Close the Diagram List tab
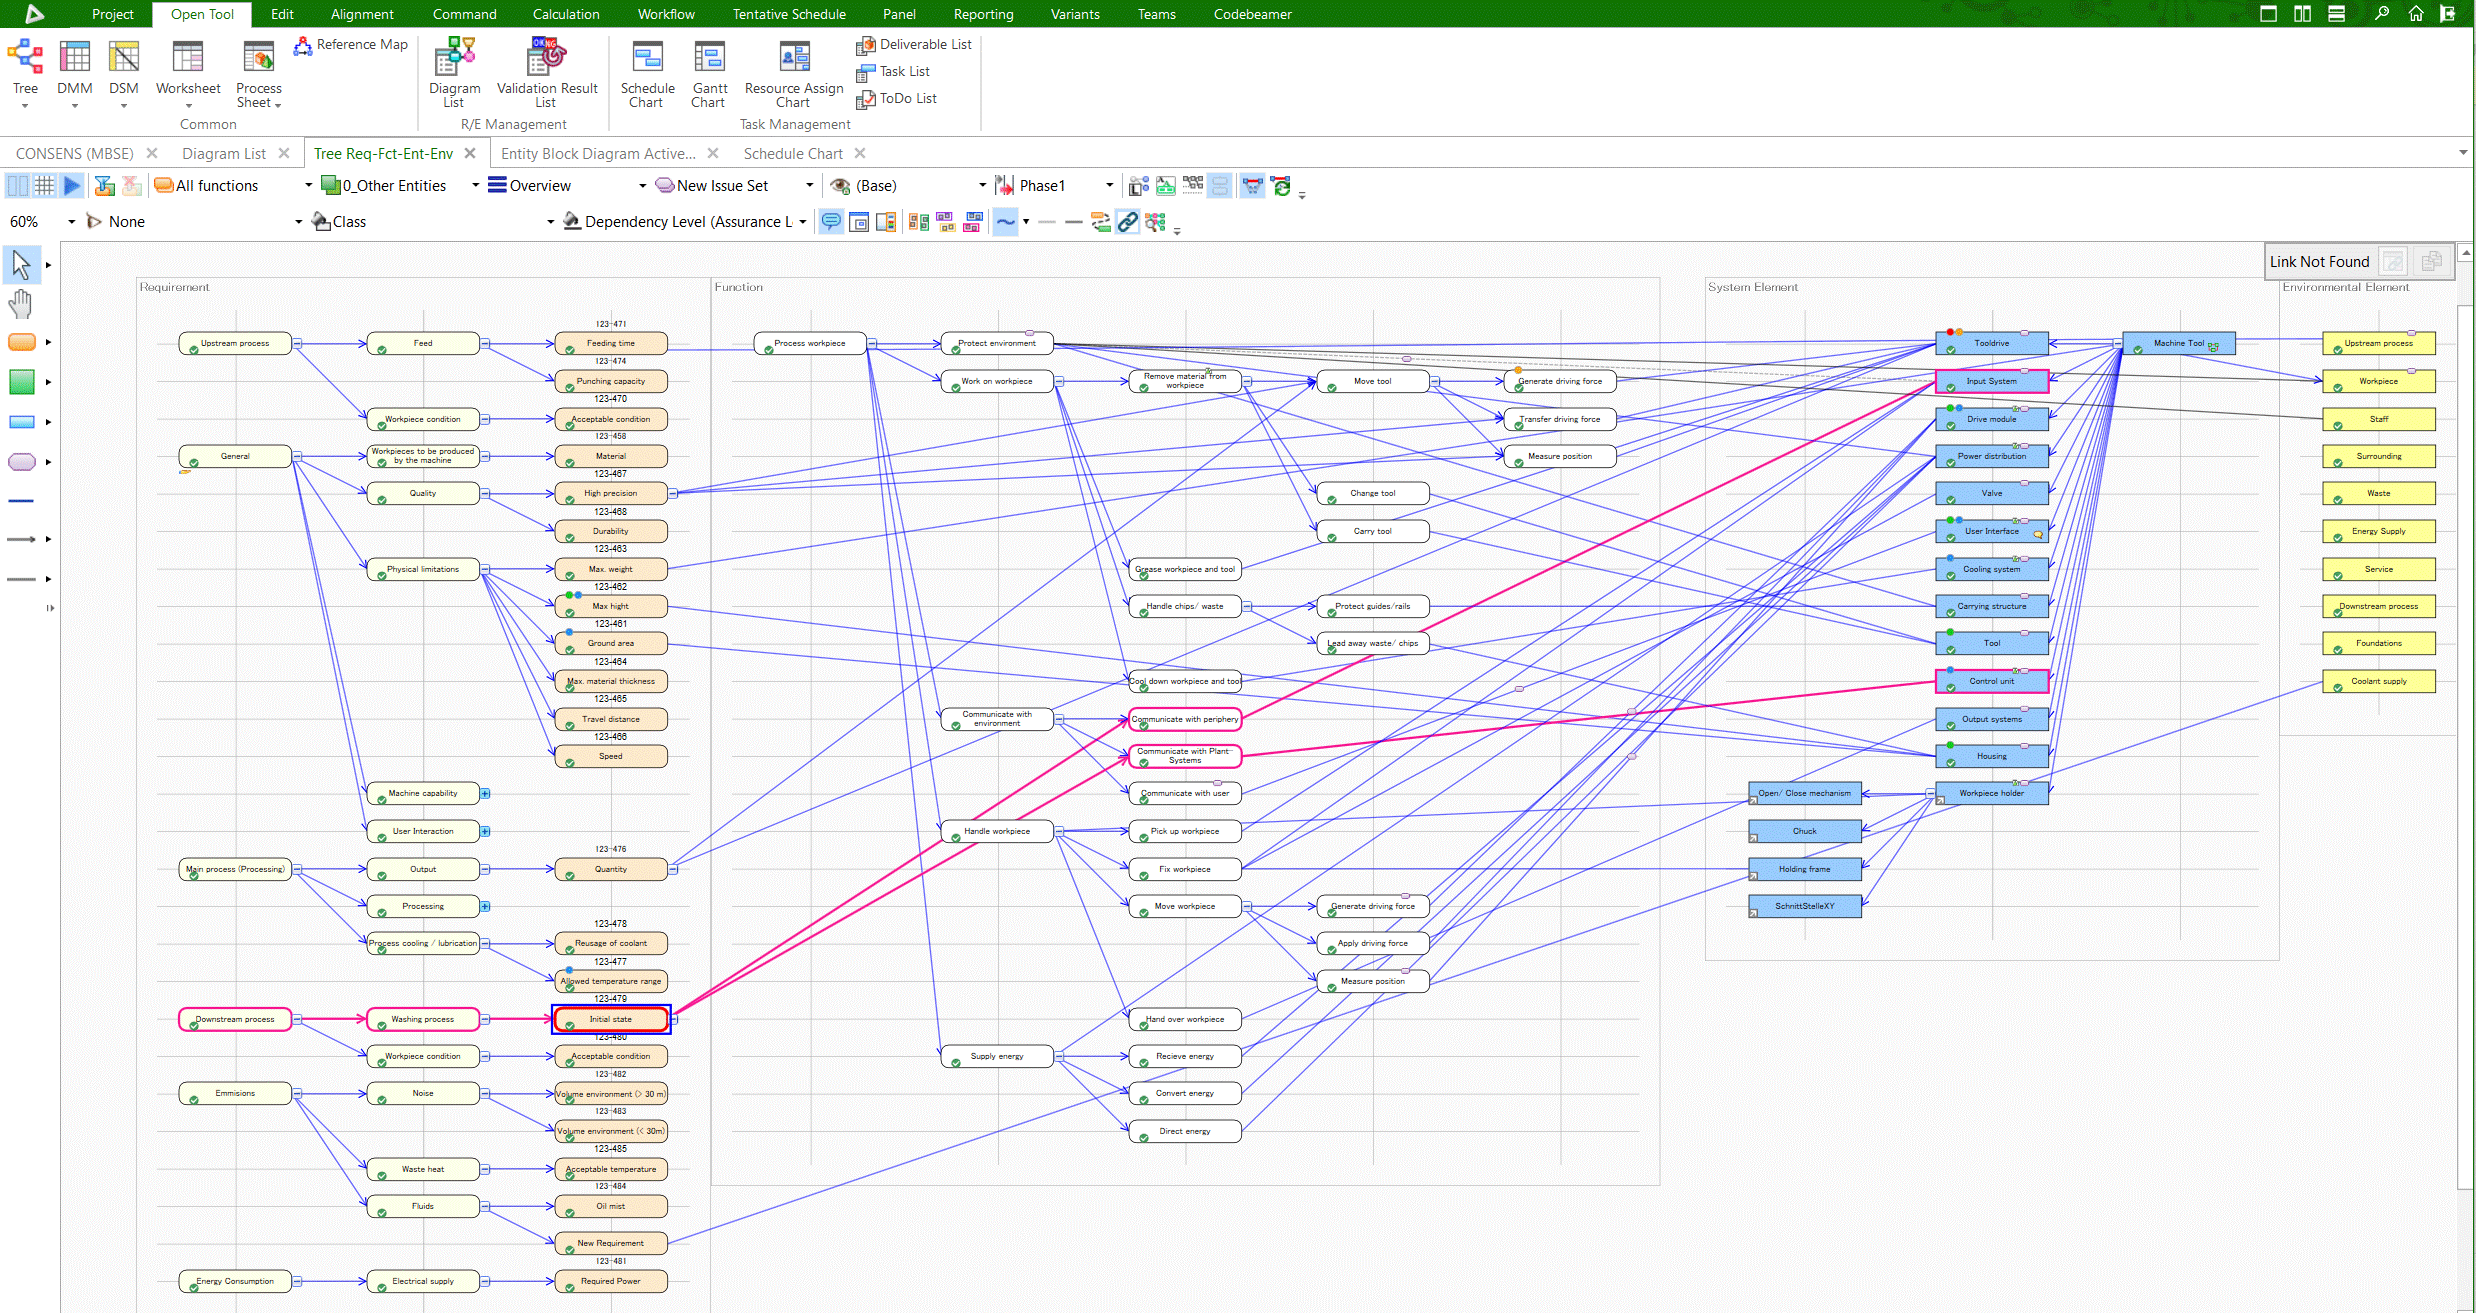Screen dimensions: 2476x1313 click(x=285, y=152)
